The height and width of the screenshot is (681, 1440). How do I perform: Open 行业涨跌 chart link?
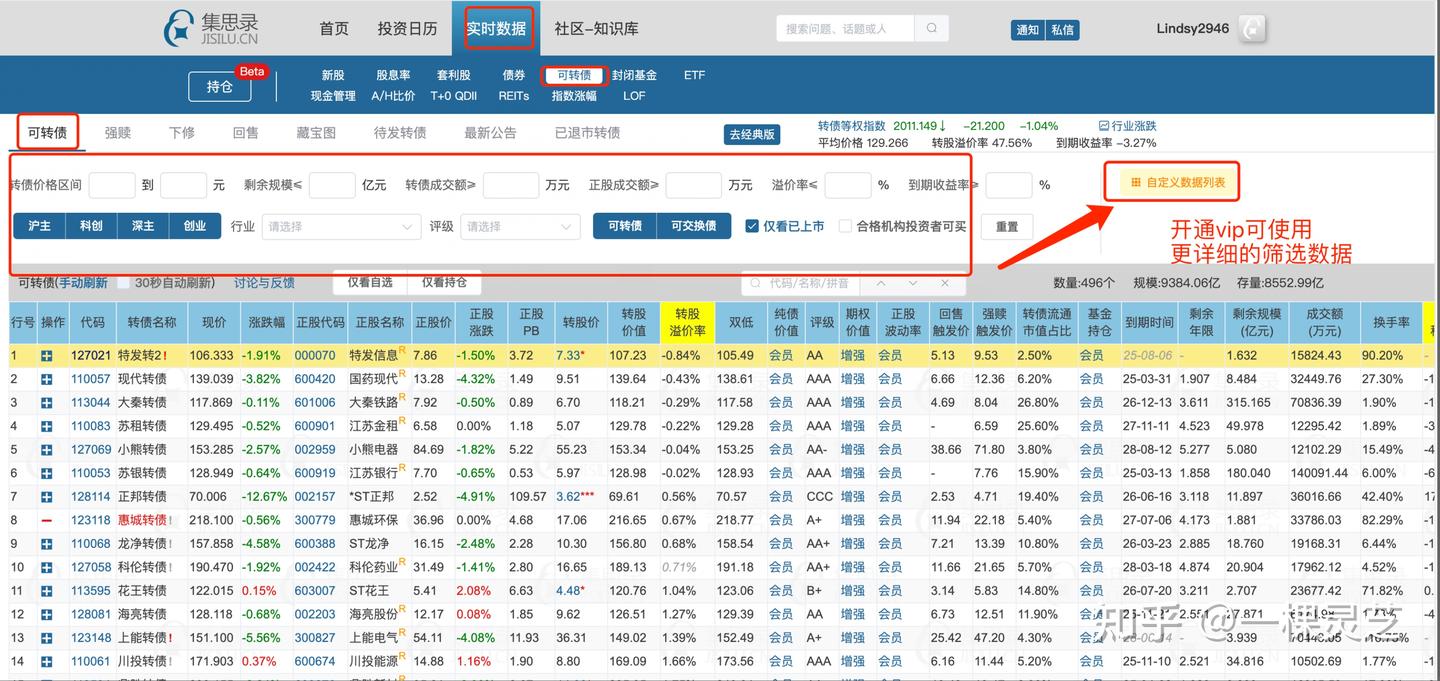point(1127,126)
